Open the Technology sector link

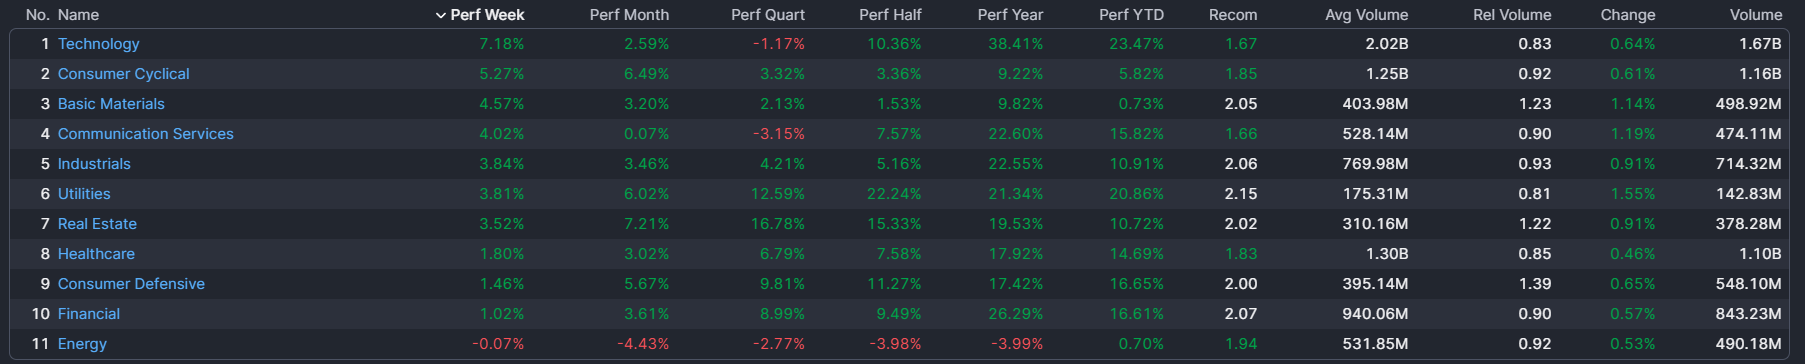tap(98, 44)
